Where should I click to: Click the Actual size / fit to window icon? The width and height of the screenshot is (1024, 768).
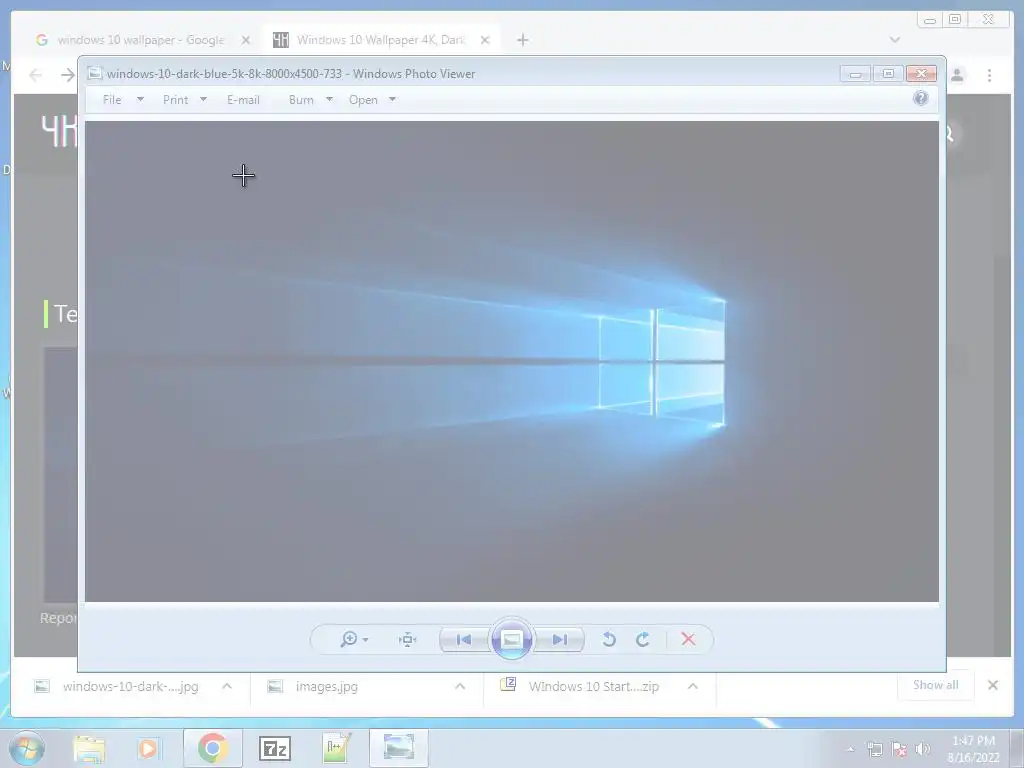408,639
